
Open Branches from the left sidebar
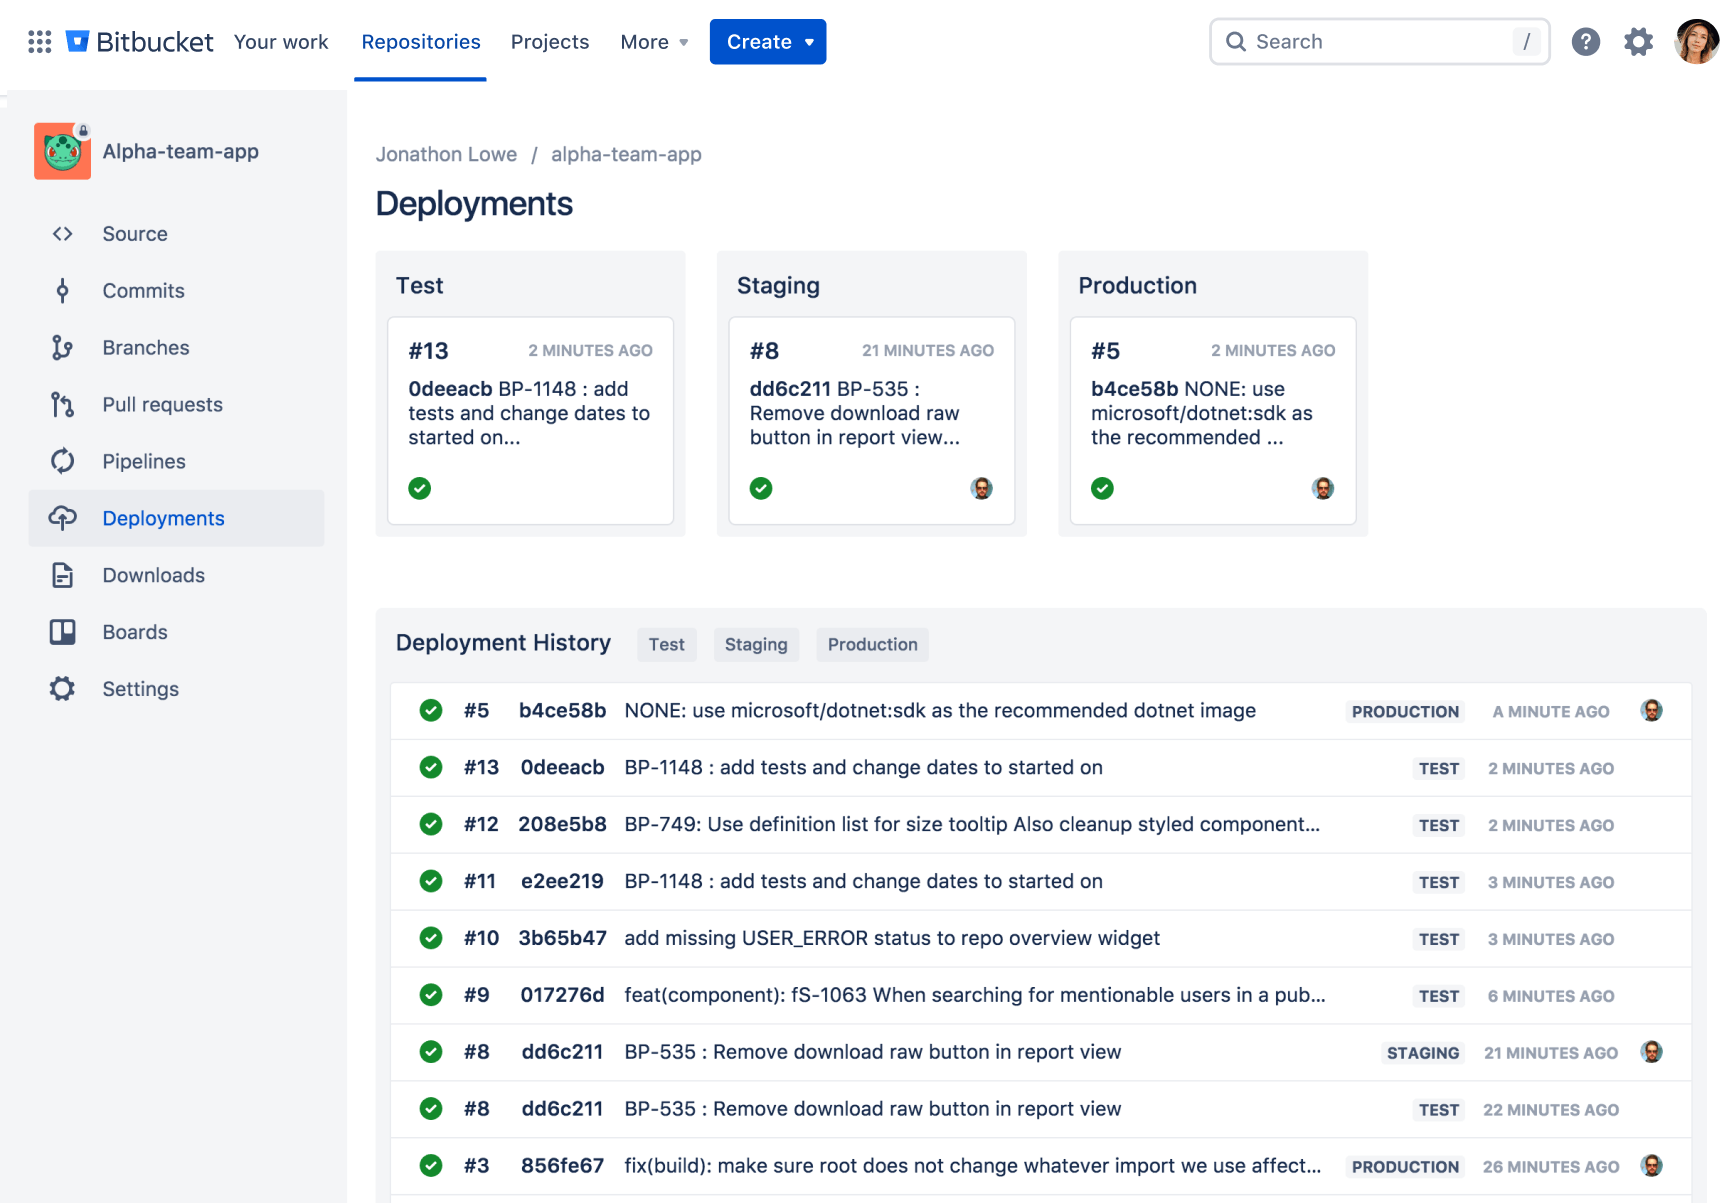click(62, 347)
